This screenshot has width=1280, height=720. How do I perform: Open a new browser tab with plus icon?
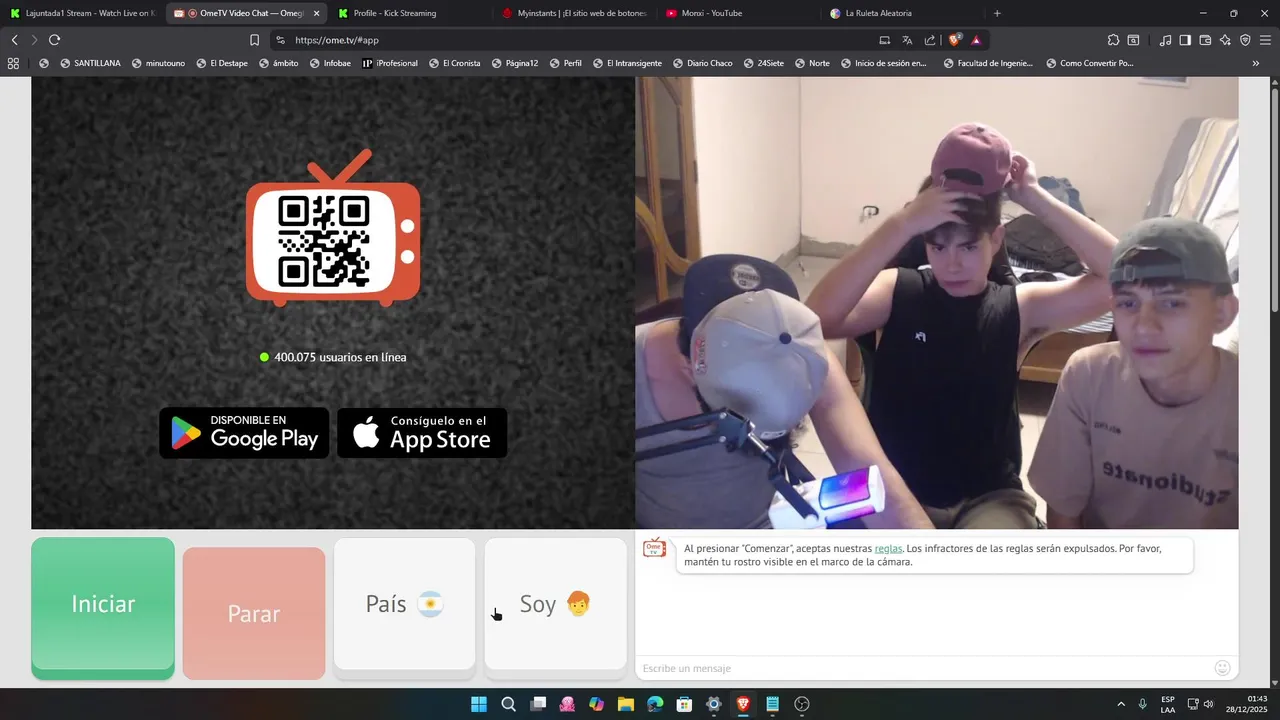click(997, 13)
